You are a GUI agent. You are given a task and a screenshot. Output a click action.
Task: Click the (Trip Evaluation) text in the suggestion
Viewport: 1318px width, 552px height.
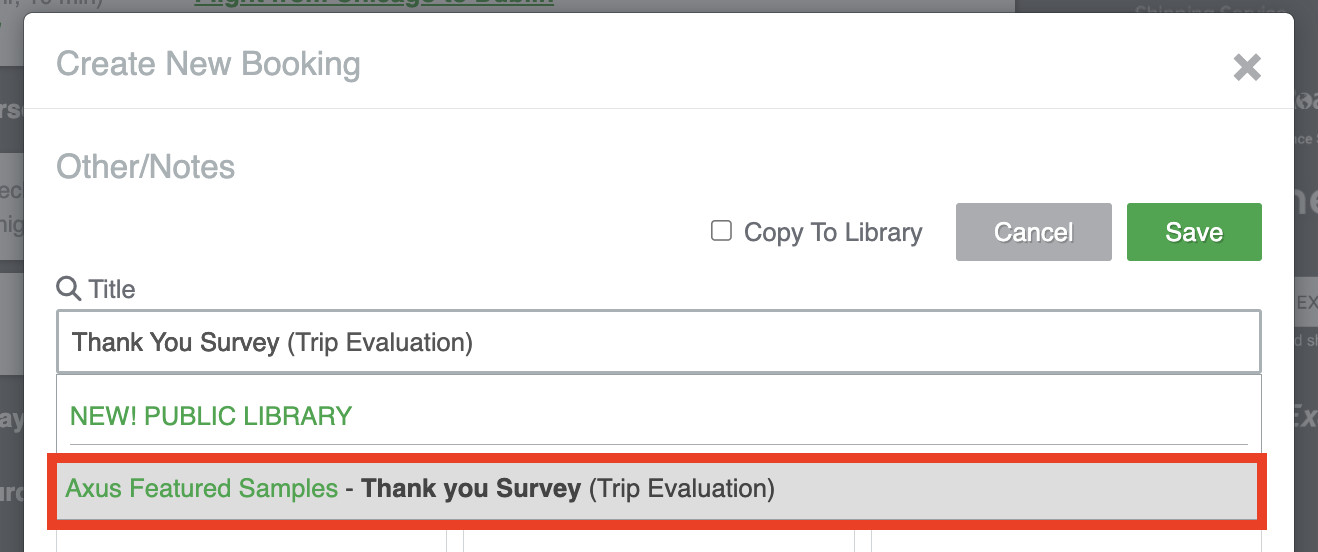coord(681,489)
